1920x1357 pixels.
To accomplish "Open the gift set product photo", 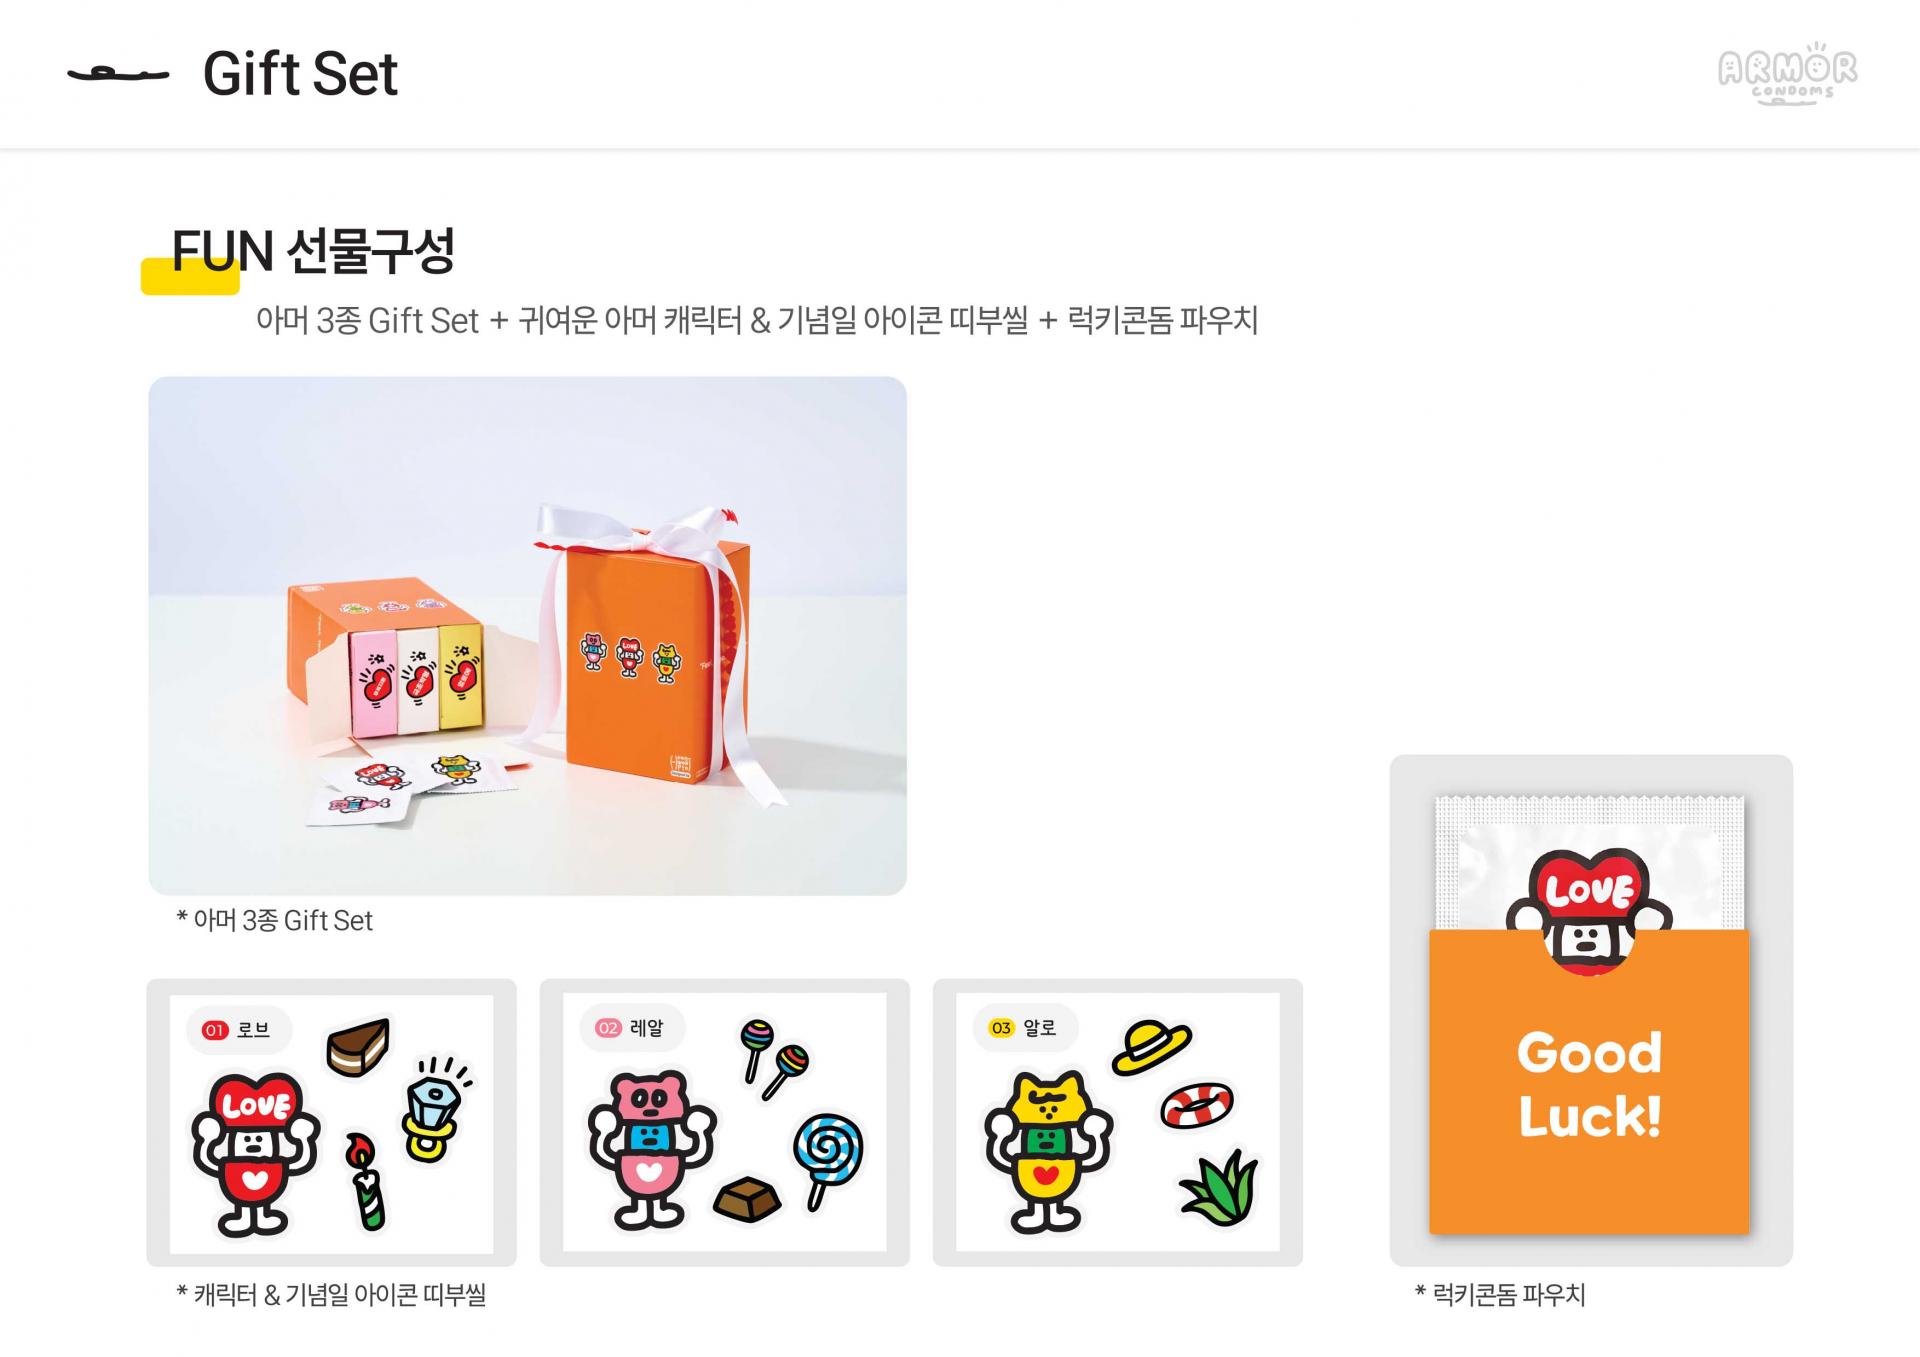I will (527, 636).
